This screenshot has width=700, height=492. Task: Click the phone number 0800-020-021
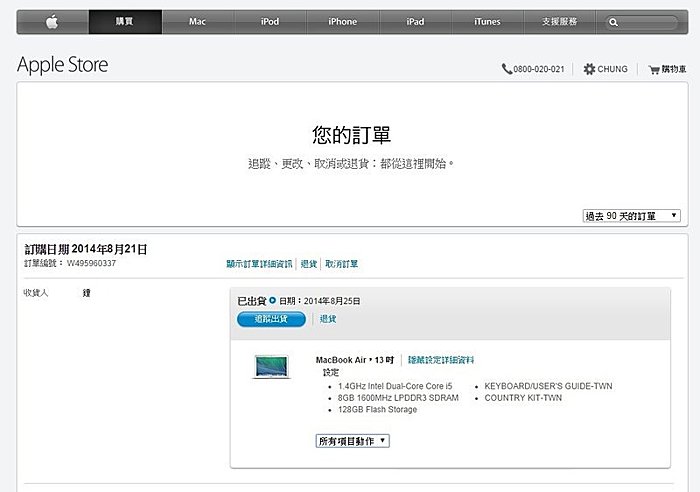point(539,69)
